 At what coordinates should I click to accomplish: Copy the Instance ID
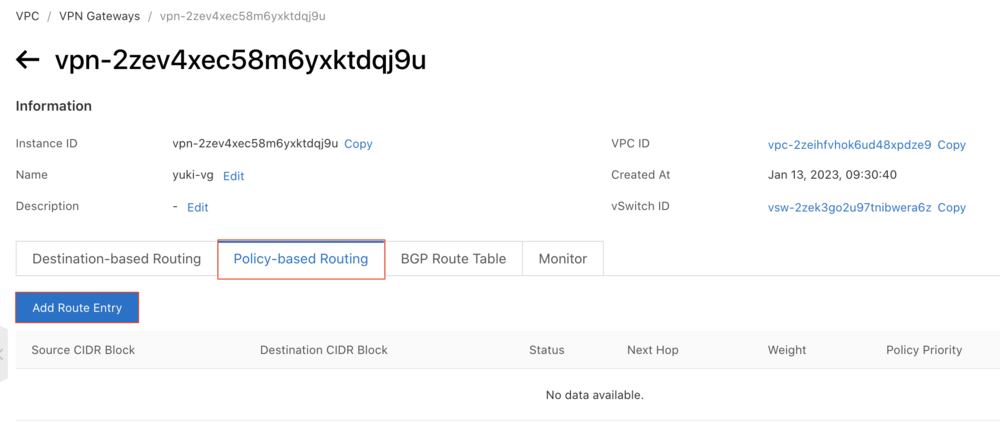click(358, 144)
